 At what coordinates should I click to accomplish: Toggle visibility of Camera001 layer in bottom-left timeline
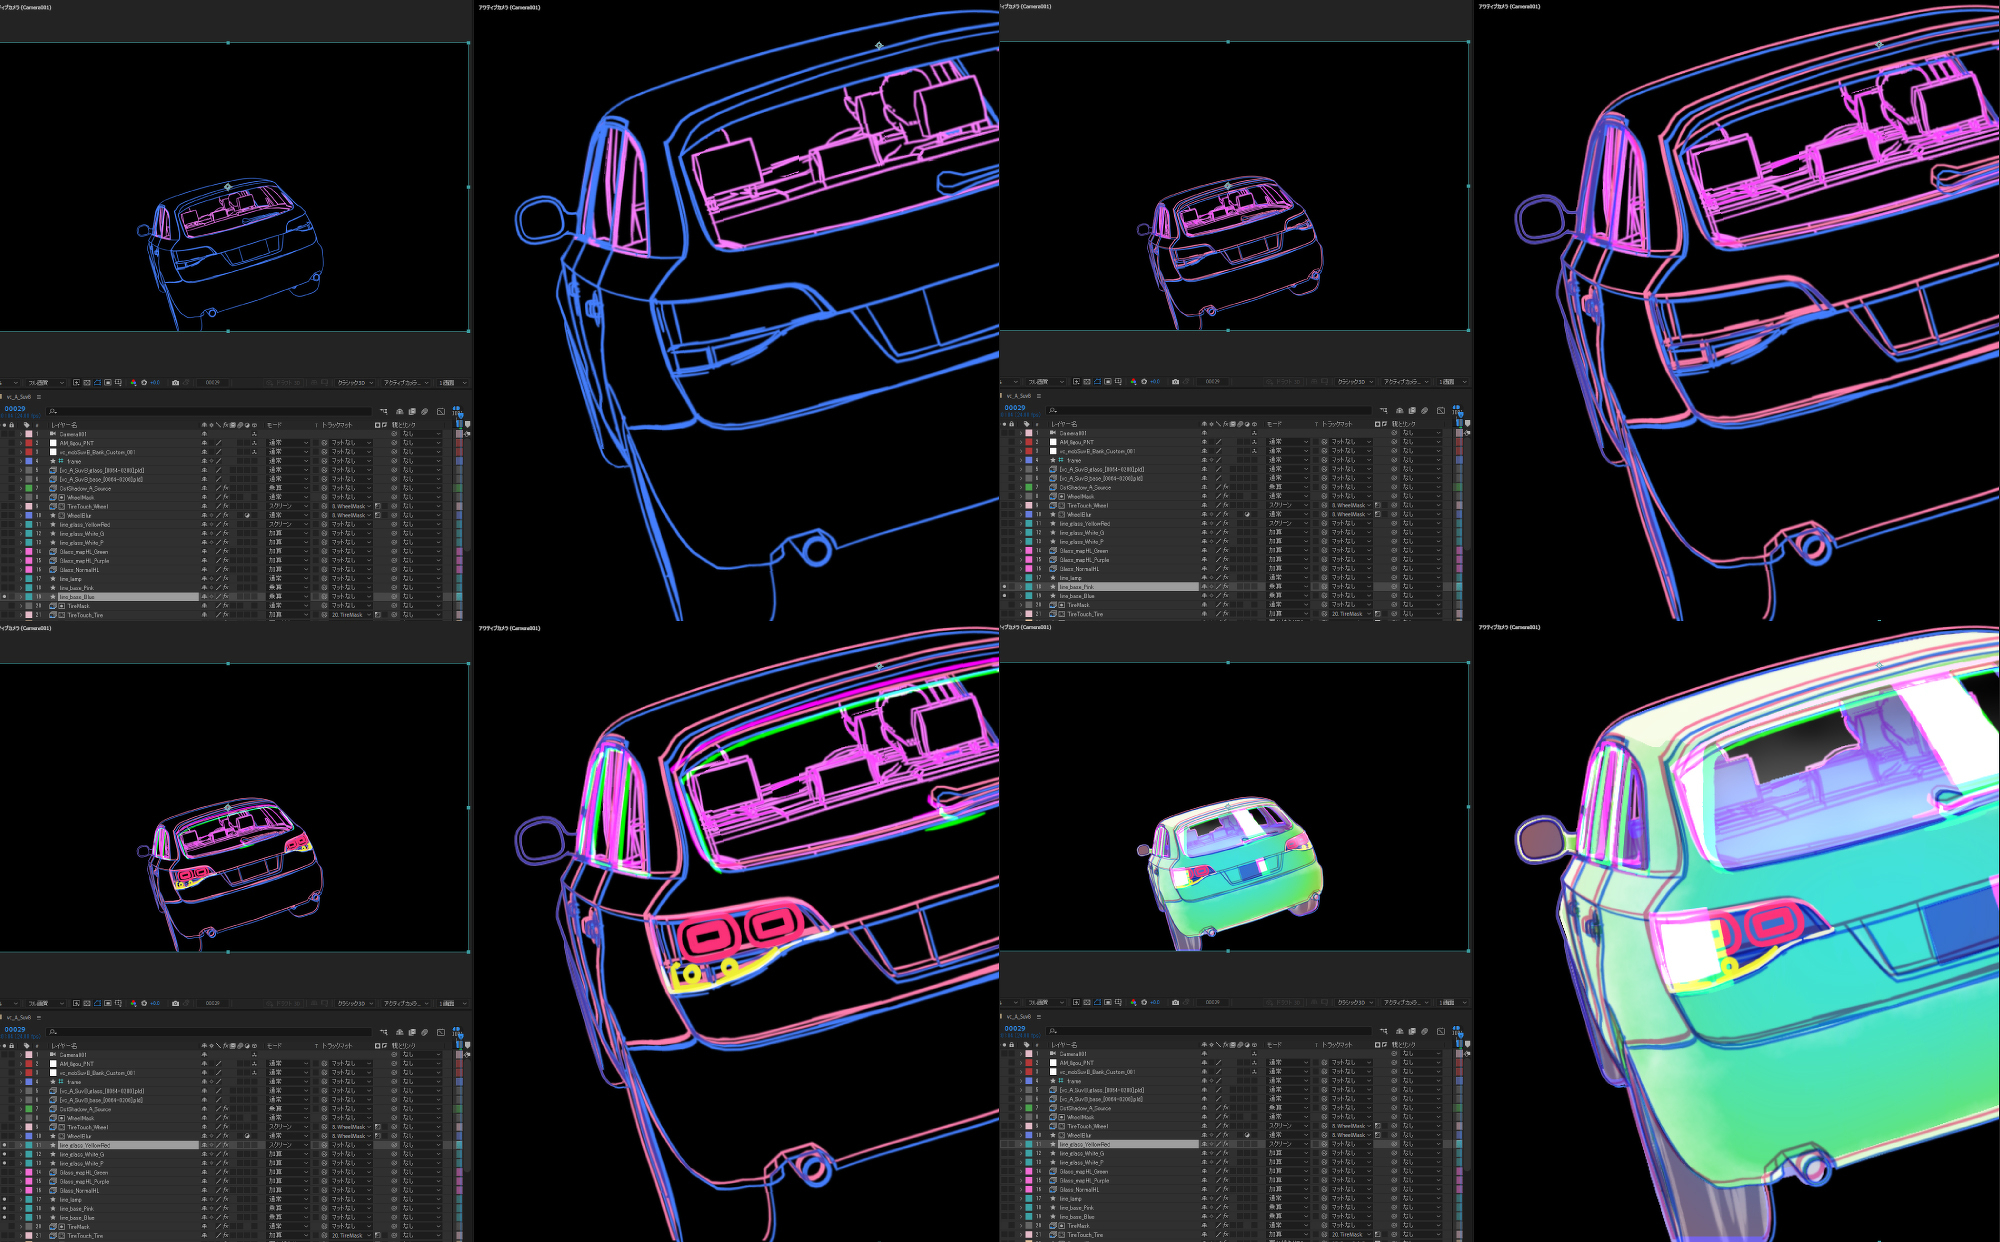[x=4, y=1054]
